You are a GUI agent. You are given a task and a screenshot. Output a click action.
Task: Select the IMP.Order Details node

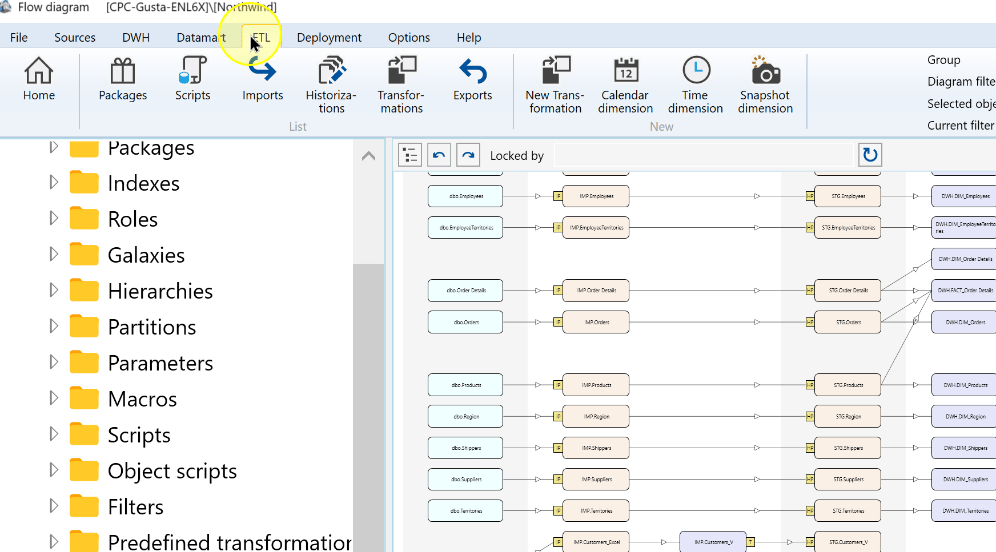pyautogui.click(x=596, y=290)
